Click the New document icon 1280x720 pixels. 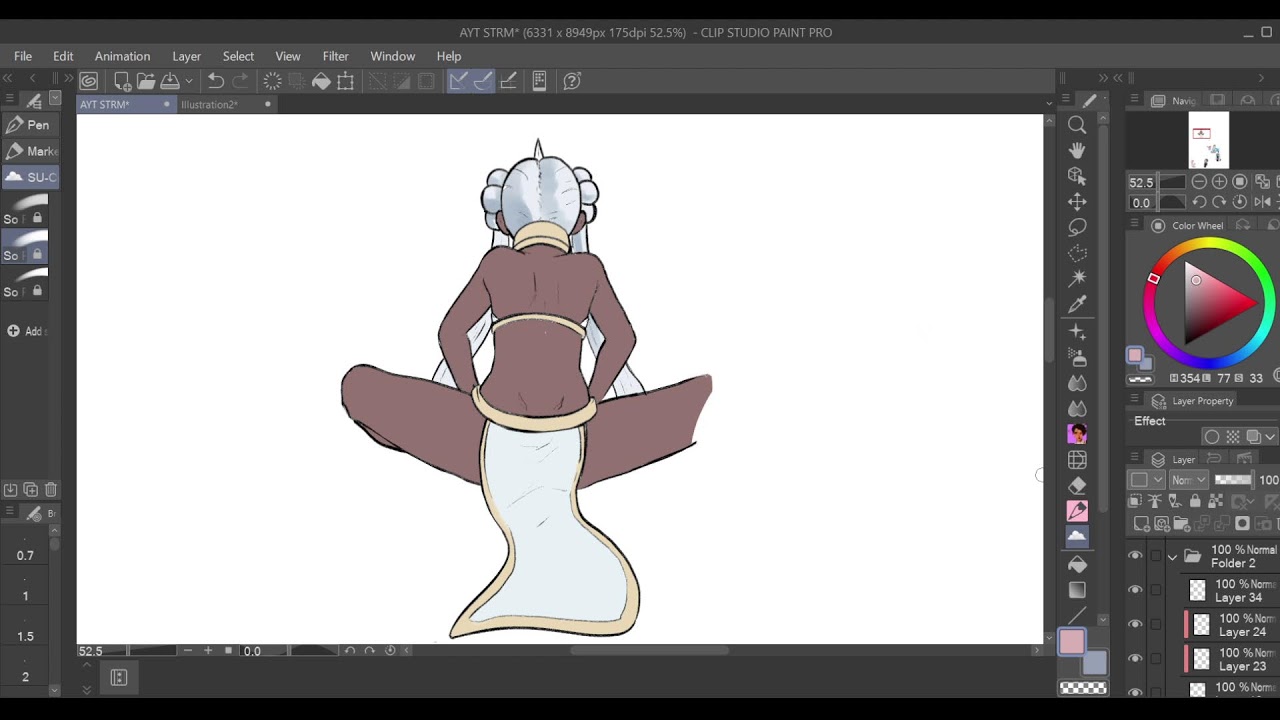[122, 81]
